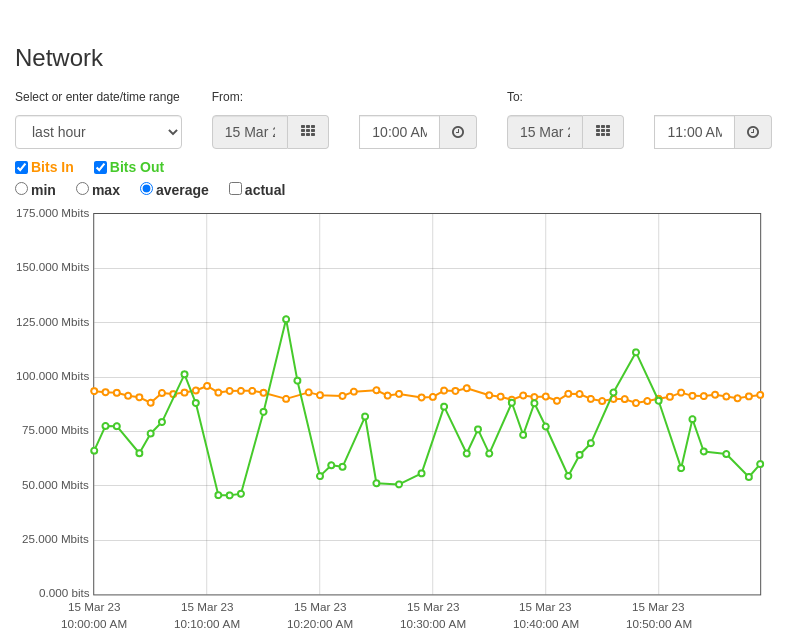
Task: Click the 10:00:00 AM time axis label
Action: click(94, 624)
